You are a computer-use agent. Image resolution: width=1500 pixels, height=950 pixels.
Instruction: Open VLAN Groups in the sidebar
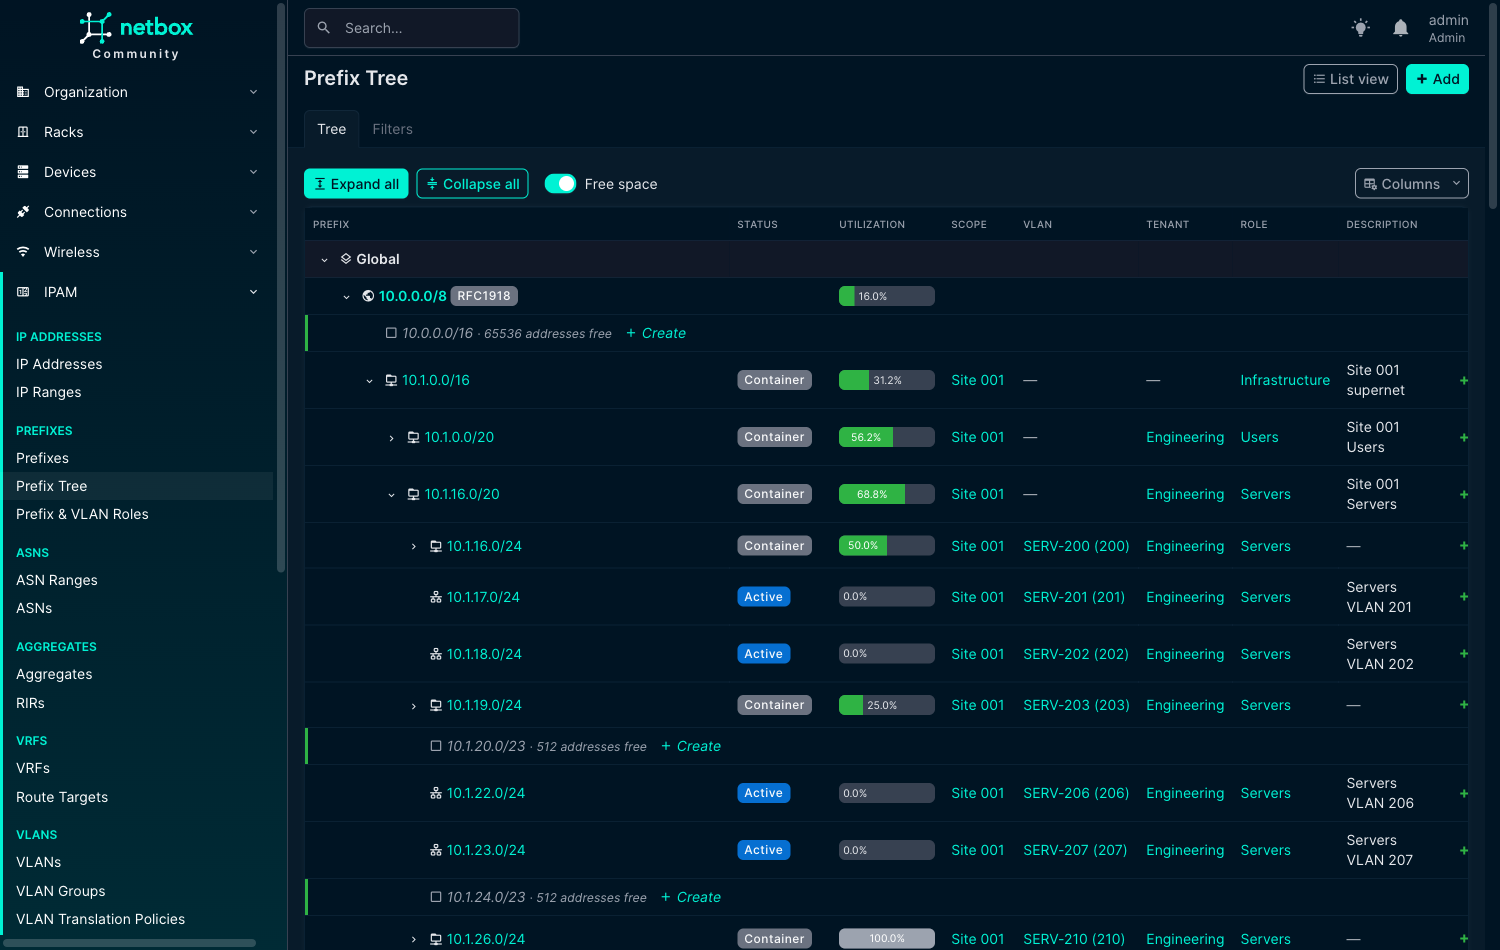click(60, 891)
